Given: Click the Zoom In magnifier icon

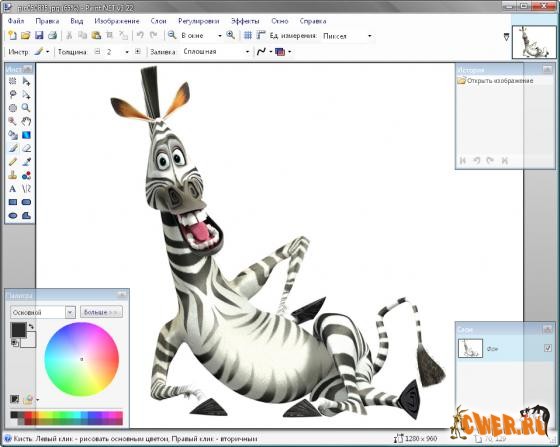Looking at the screenshot, I should click(x=231, y=35).
